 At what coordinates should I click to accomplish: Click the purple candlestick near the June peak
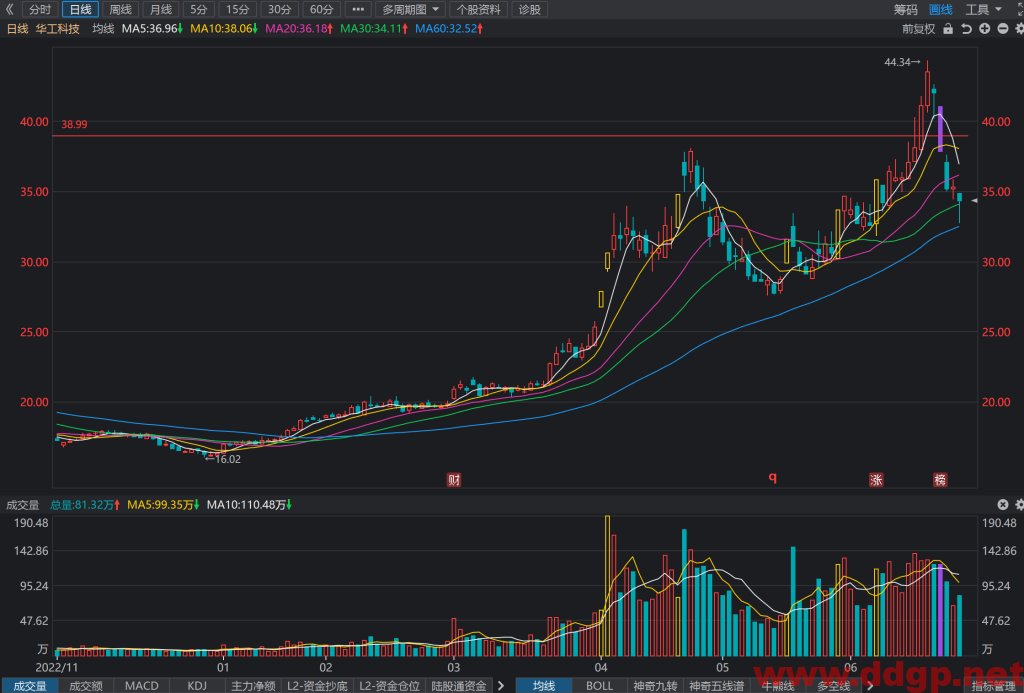tap(940, 129)
